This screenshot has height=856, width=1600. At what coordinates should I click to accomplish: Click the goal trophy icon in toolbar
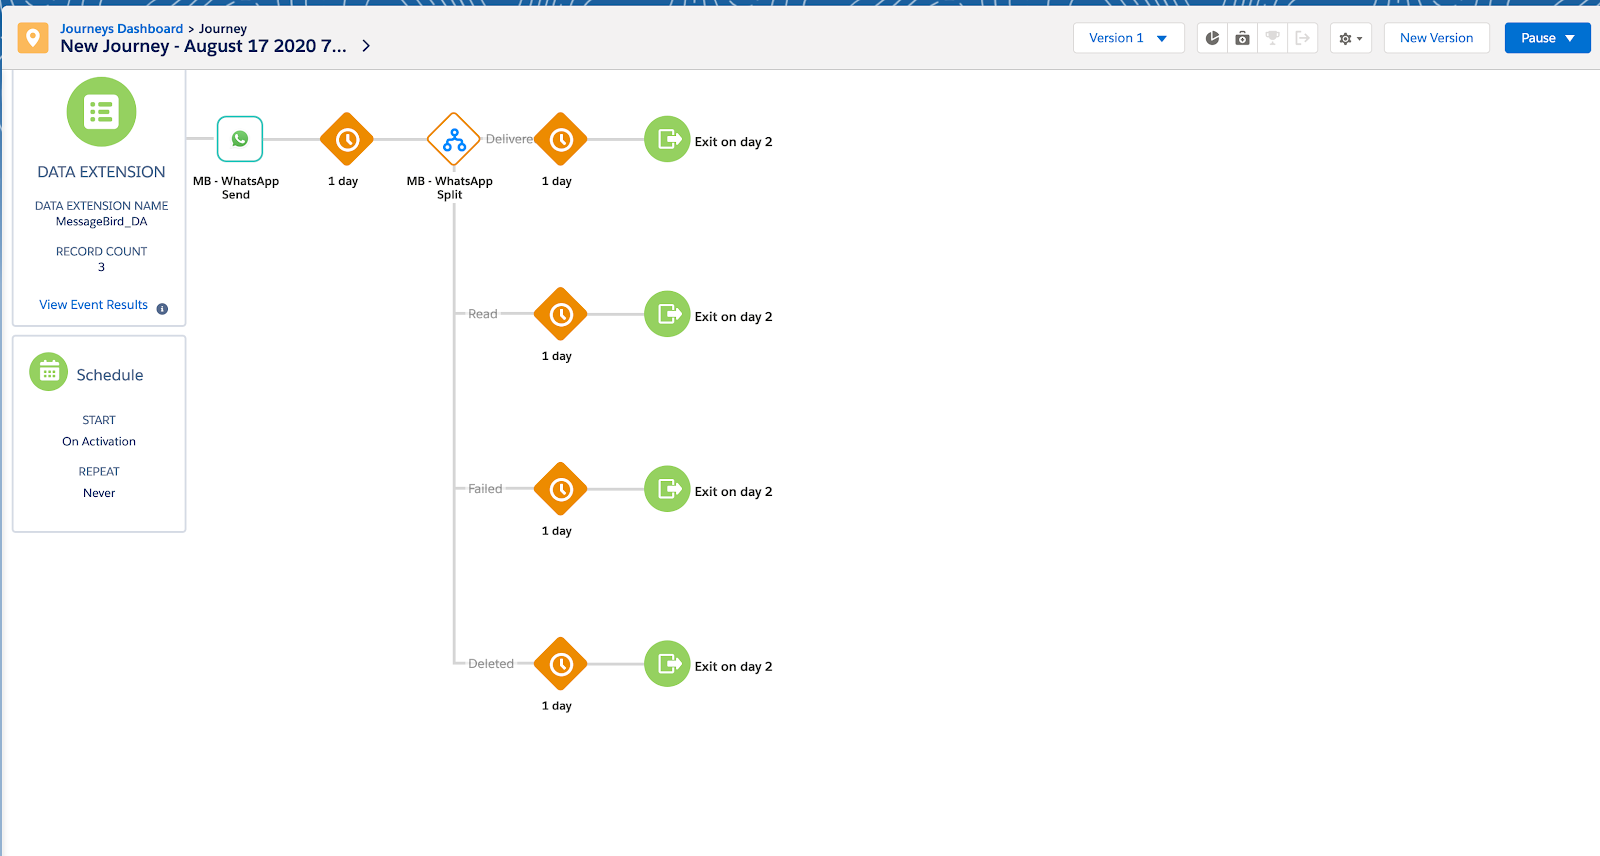pyautogui.click(x=1272, y=38)
